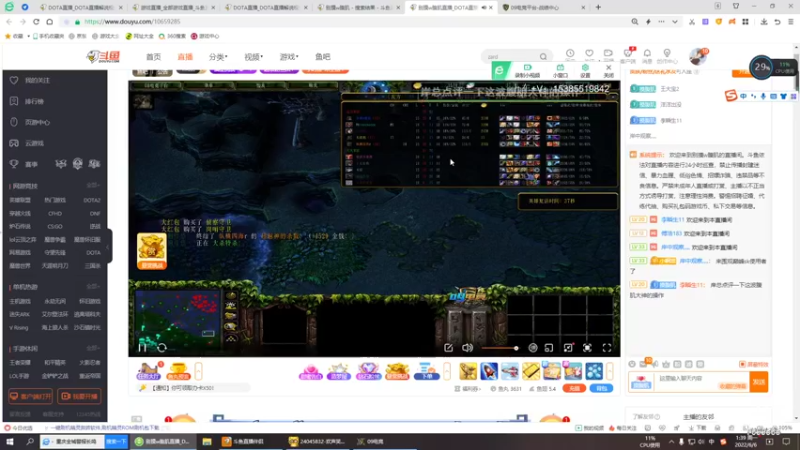The width and height of the screenshot is (800, 450).
Task: Select the rocket gift icon
Action: pos(489,371)
